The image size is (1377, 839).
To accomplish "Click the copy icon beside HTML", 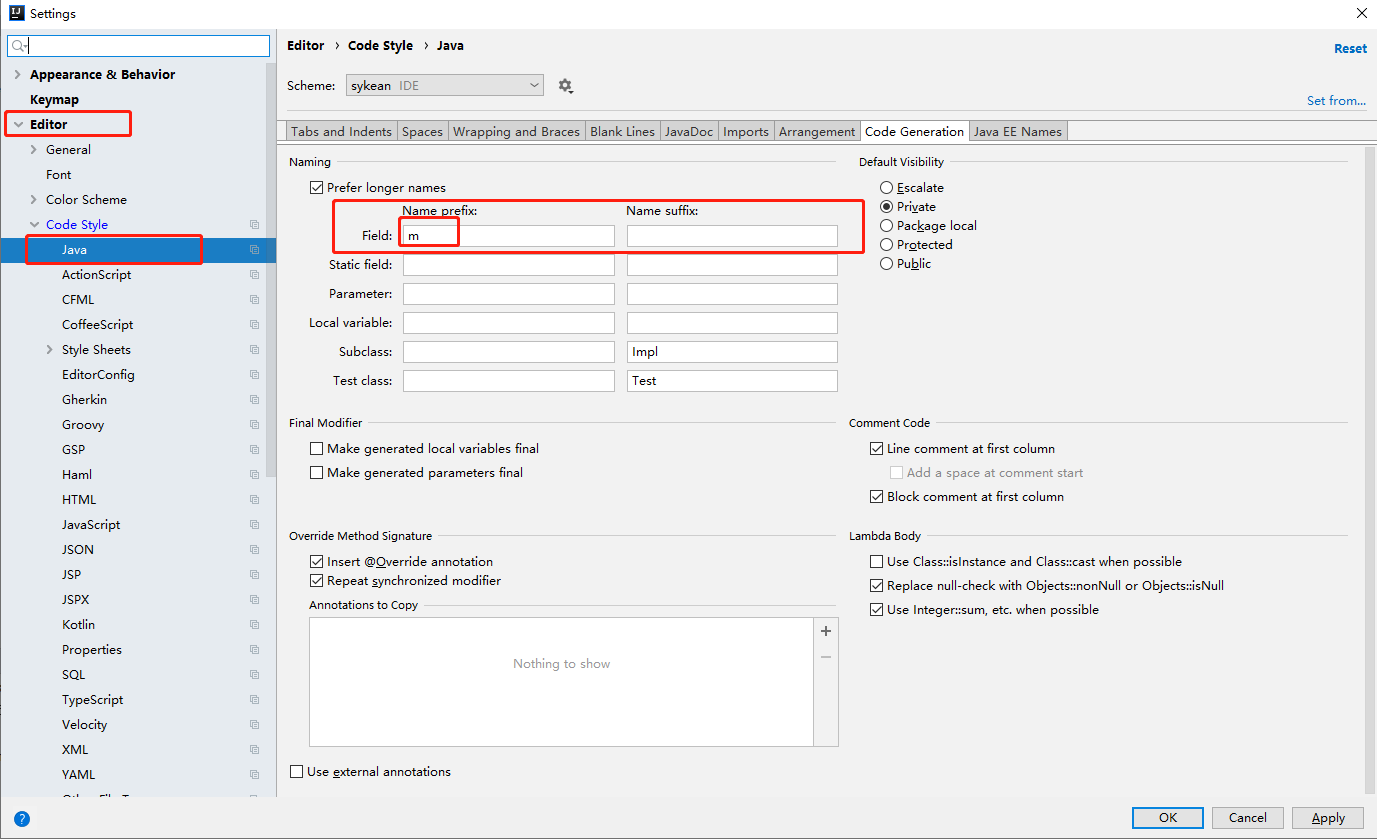I will (x=254, y=500).
